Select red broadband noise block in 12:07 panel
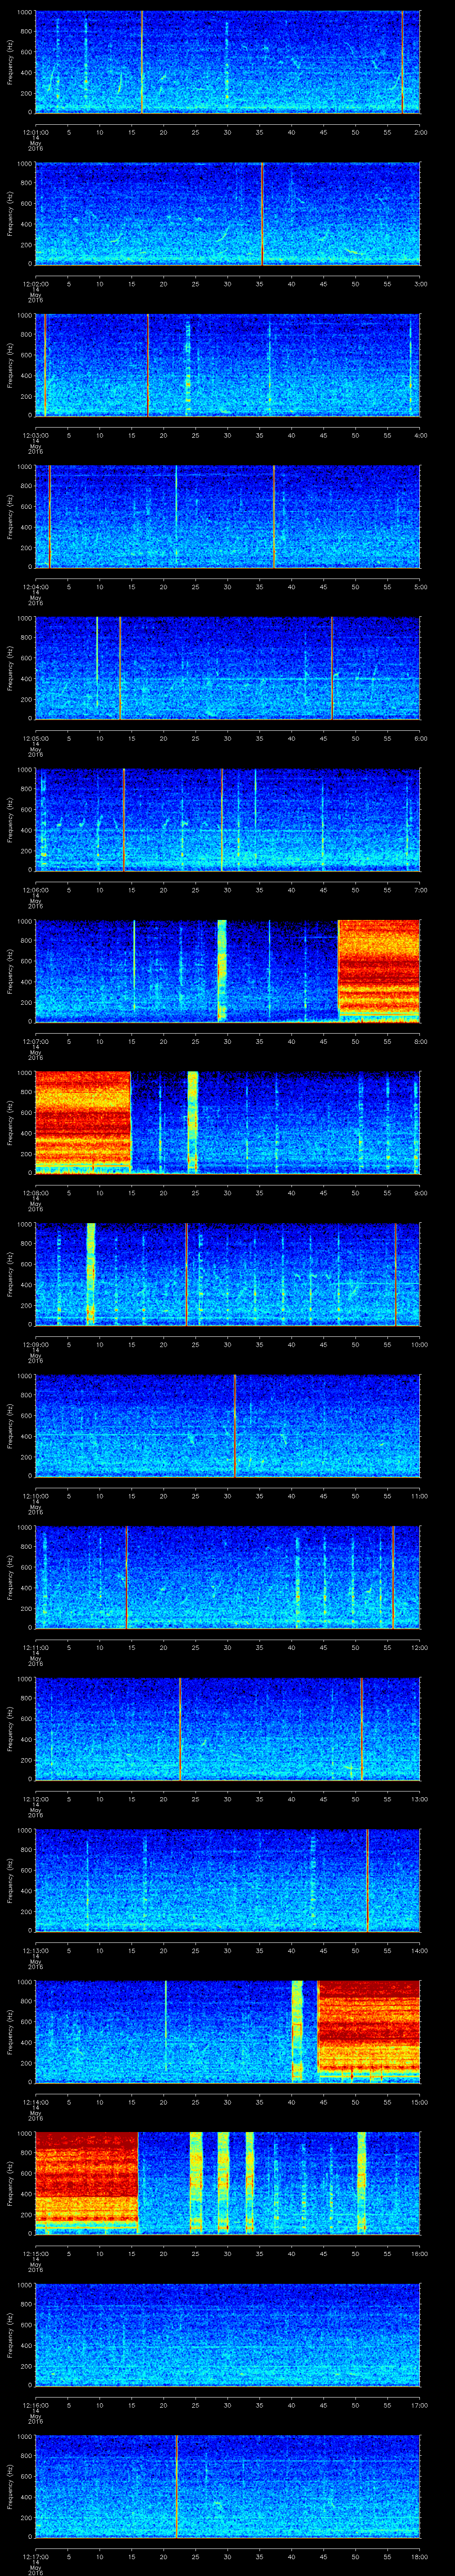This screenshot has height=2576, width=455. pyautogui.click(x=379, y=970)
